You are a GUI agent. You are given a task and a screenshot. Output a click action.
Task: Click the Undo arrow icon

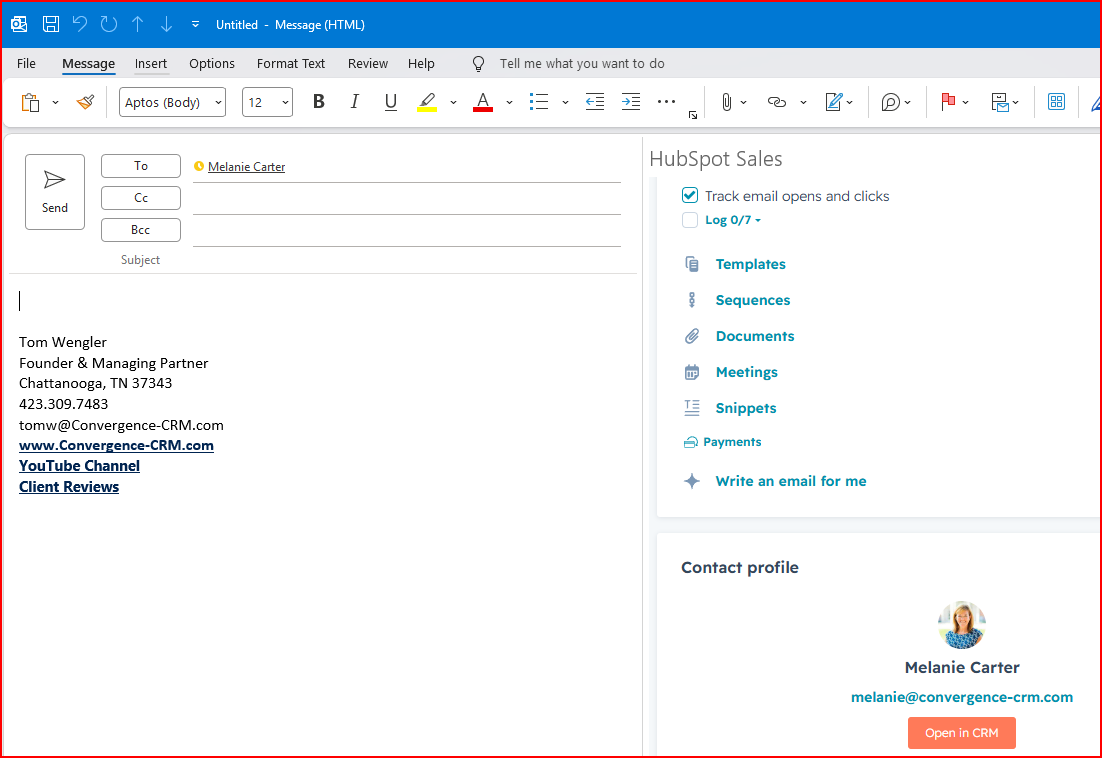pyautogui.click(x=79, y=24)
